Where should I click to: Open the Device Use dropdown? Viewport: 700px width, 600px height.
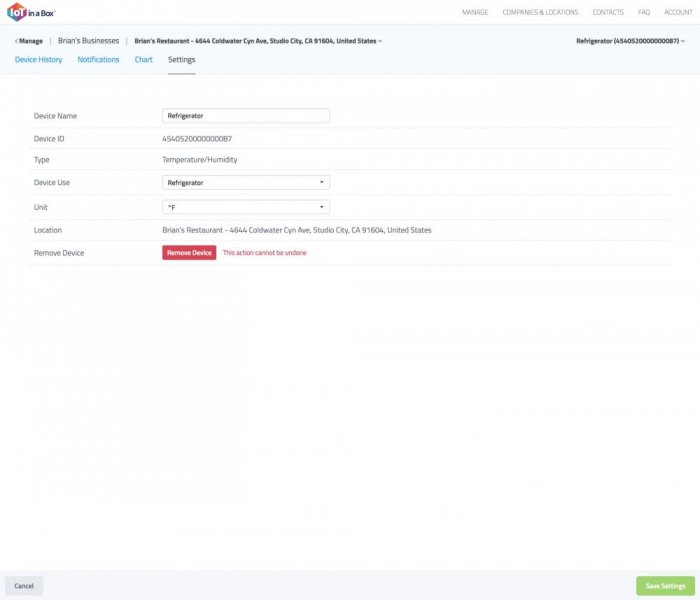click(246, 183)
